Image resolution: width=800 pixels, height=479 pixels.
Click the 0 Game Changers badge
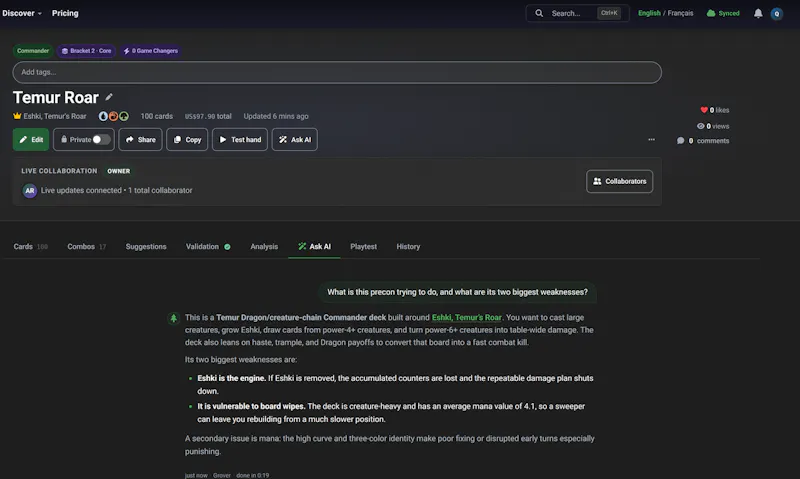tap(151, 51)
